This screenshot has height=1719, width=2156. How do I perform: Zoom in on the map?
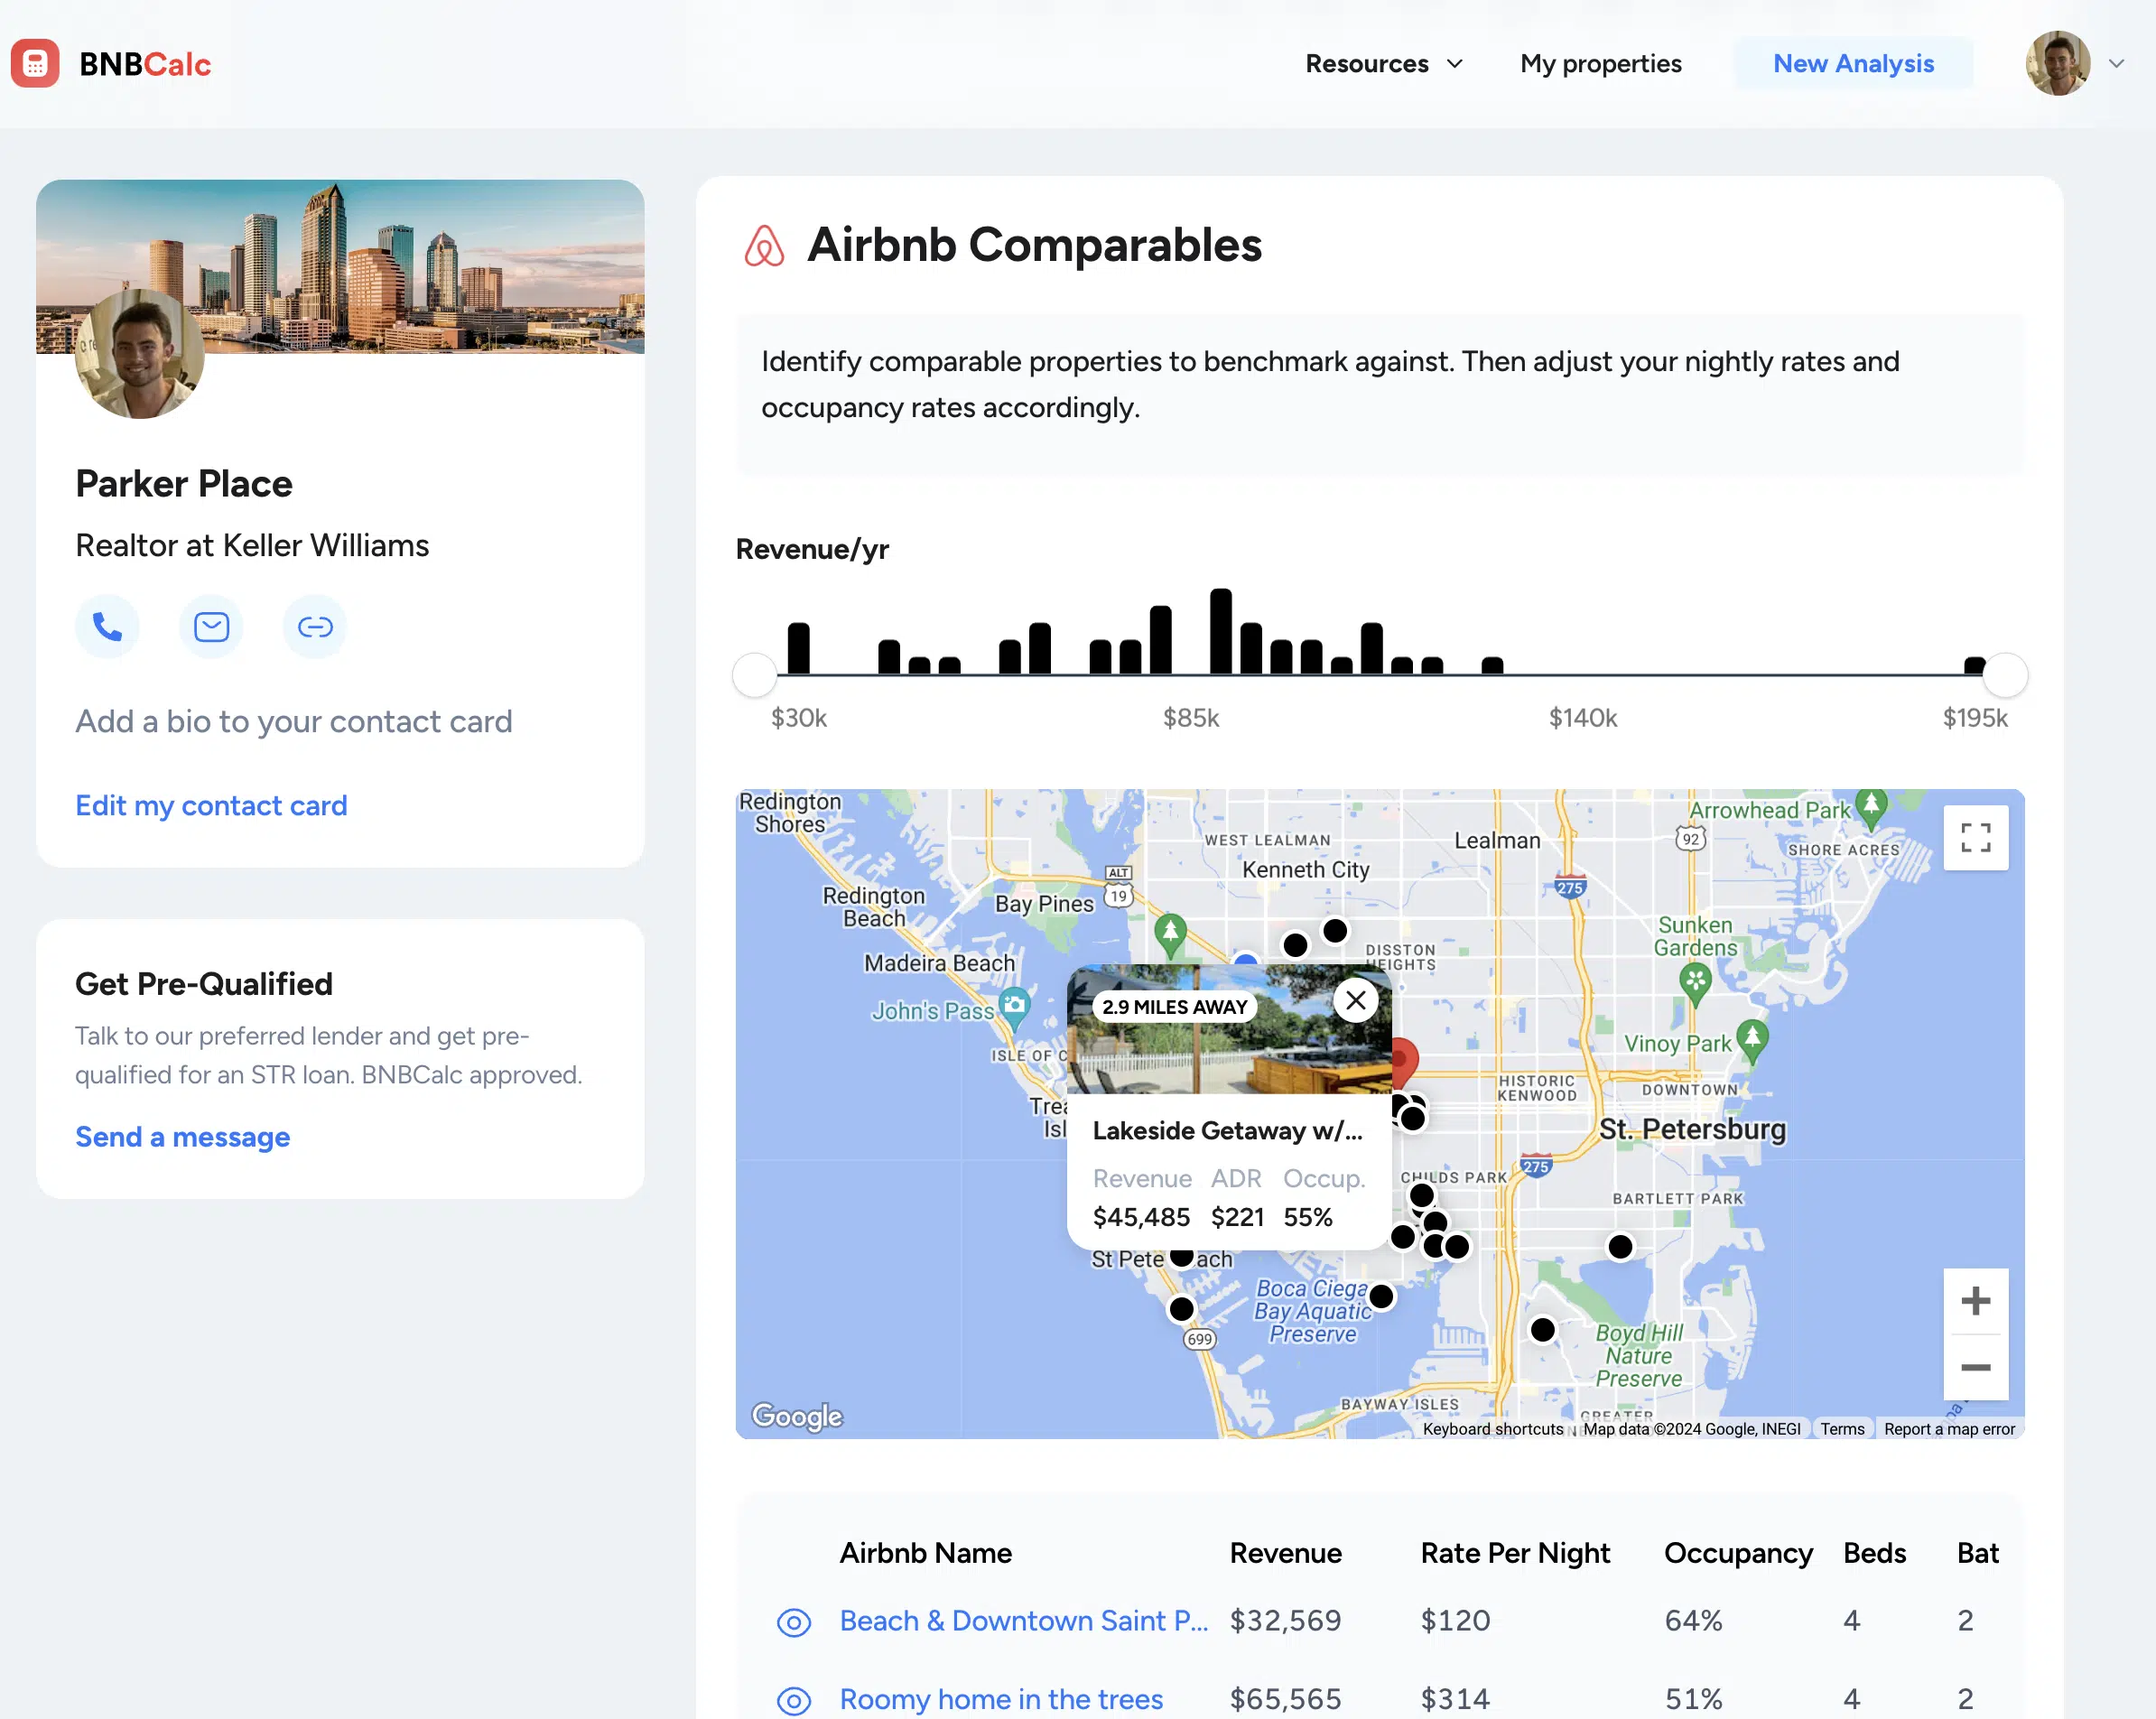point(1975,1300)
